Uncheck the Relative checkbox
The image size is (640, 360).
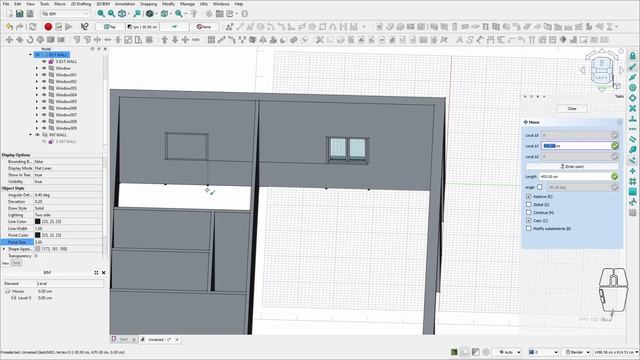coord(529,196)
